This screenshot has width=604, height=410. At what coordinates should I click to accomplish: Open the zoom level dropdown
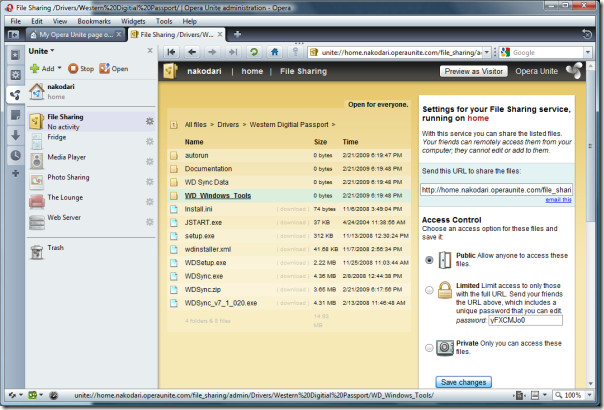589,395
